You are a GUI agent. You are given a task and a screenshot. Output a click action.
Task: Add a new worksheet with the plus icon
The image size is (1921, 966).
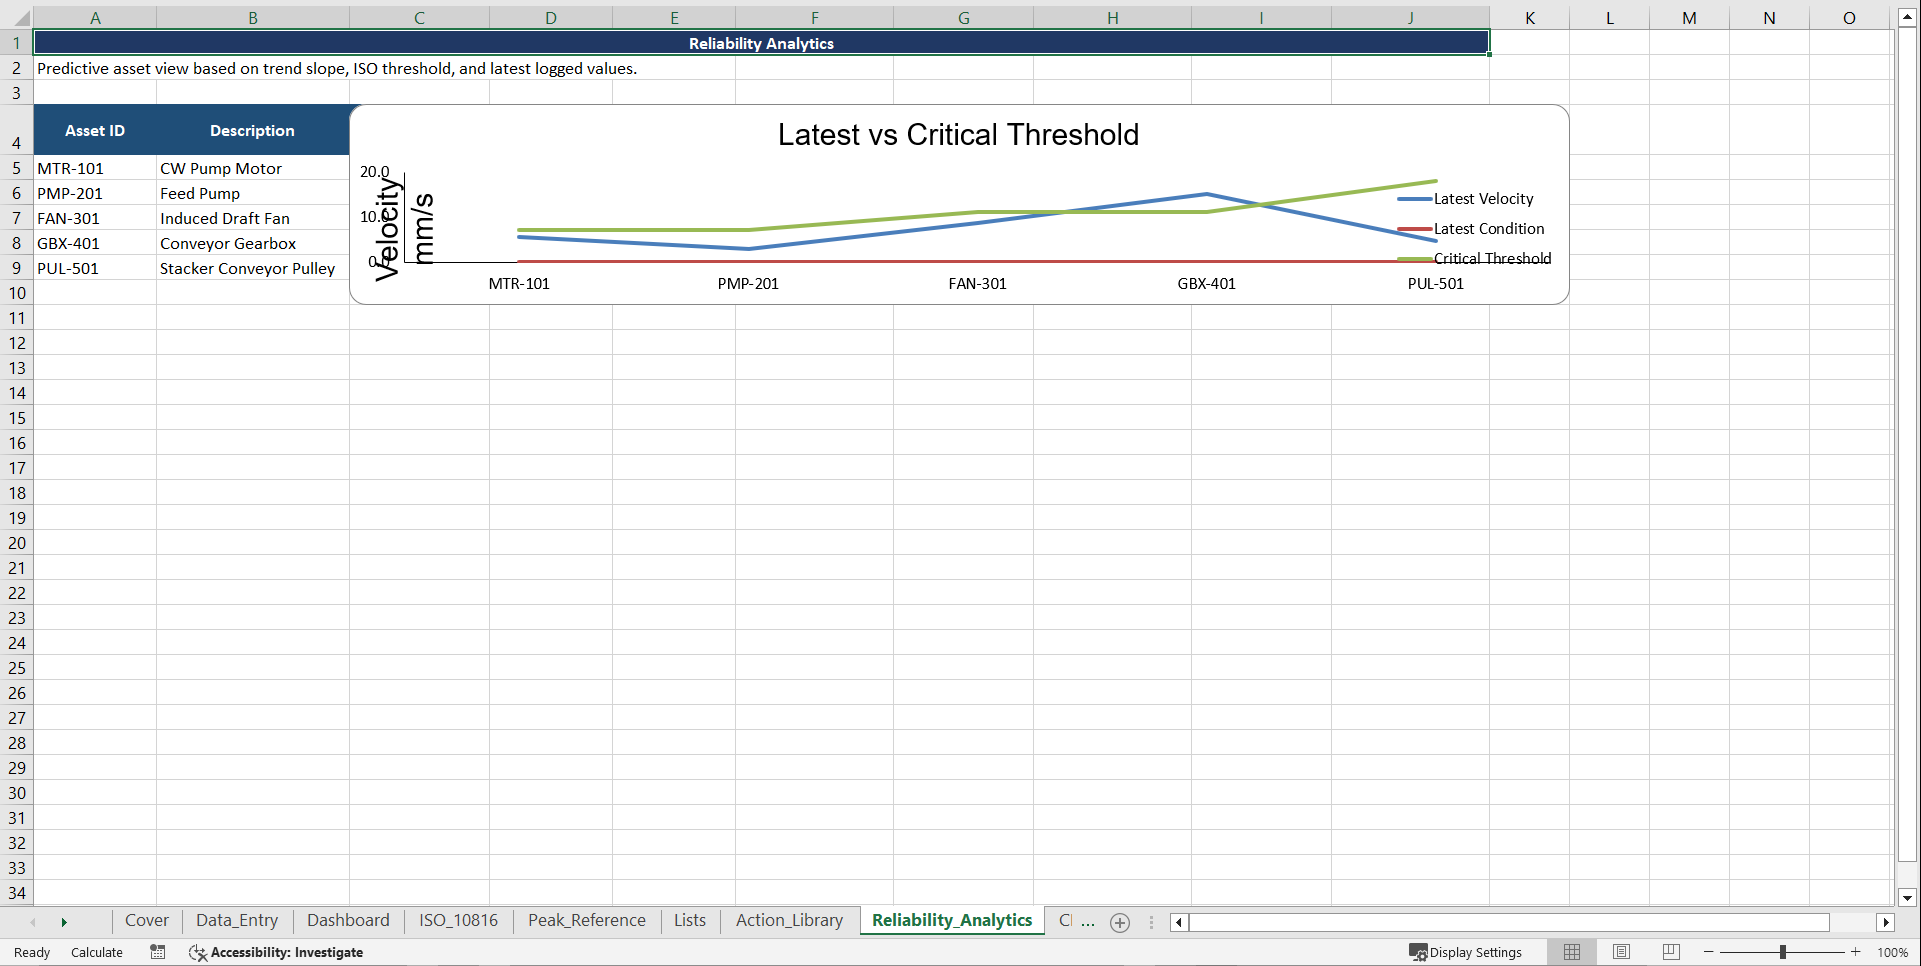(x=1119, y=922)
